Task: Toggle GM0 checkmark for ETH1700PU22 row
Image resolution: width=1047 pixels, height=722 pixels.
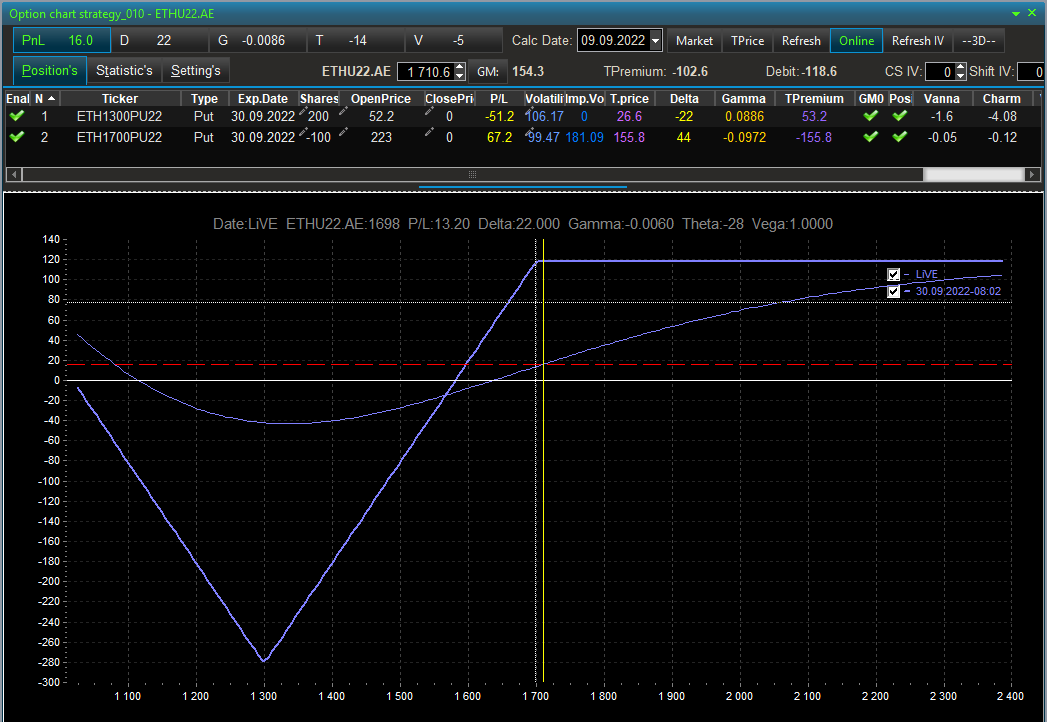Action: click(x=871, y=136)
